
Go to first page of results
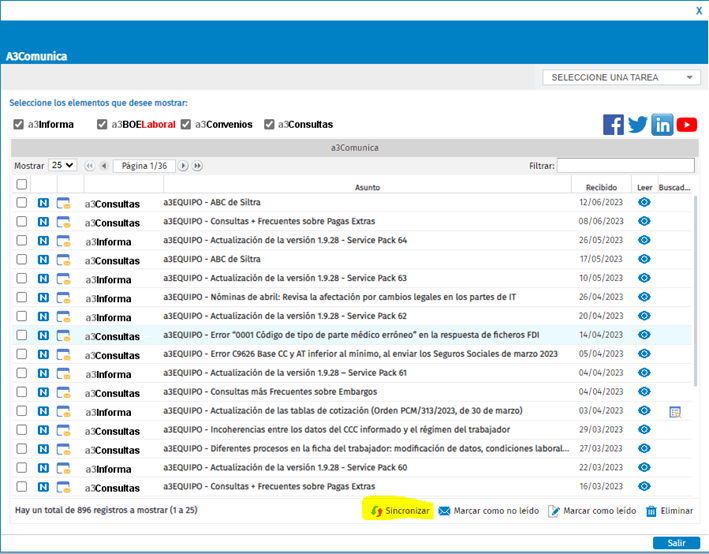click(x=90, y=166)
